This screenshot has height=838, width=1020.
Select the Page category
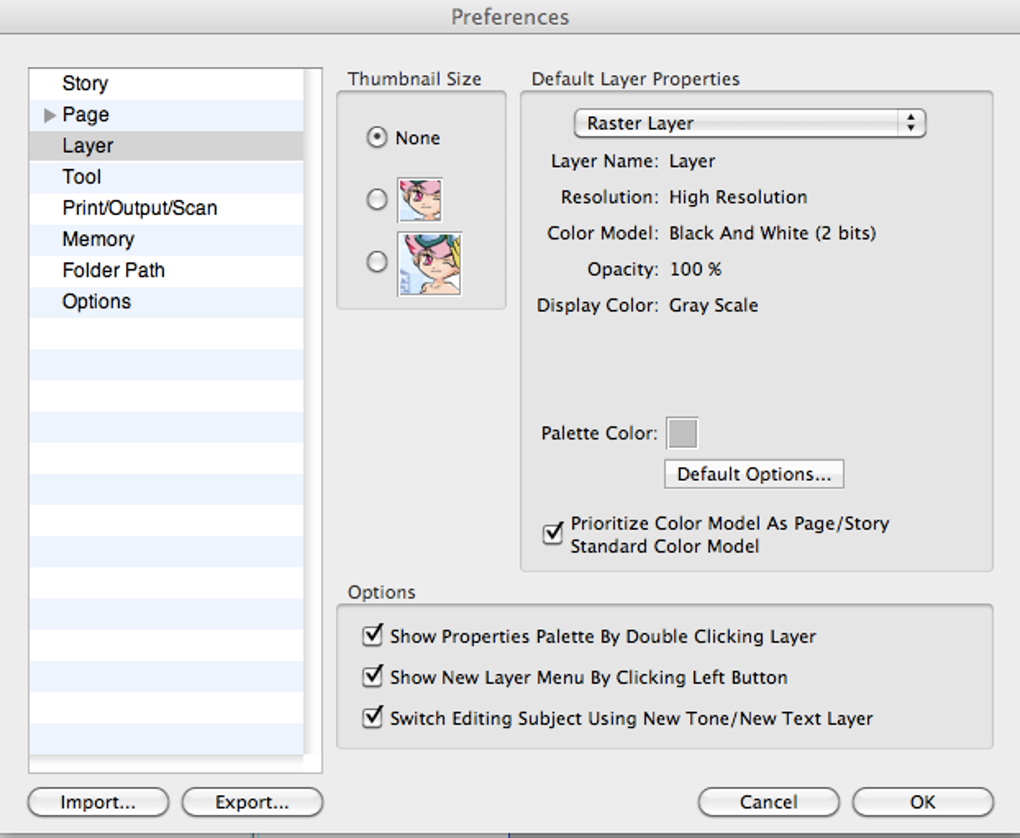(166, 115)
